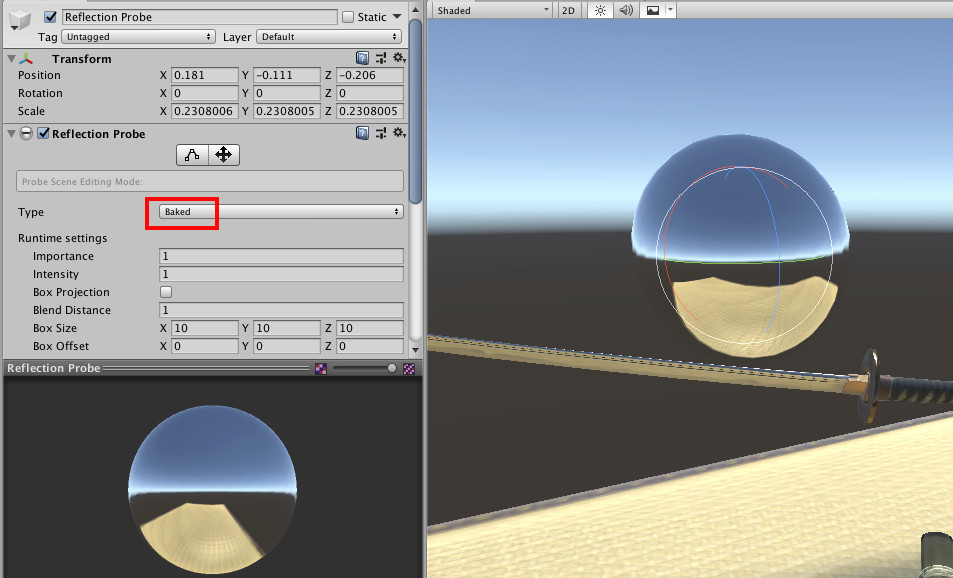Click the Intensity value field
The width and height of the screenshot is (953, 578).
point(281,274)
